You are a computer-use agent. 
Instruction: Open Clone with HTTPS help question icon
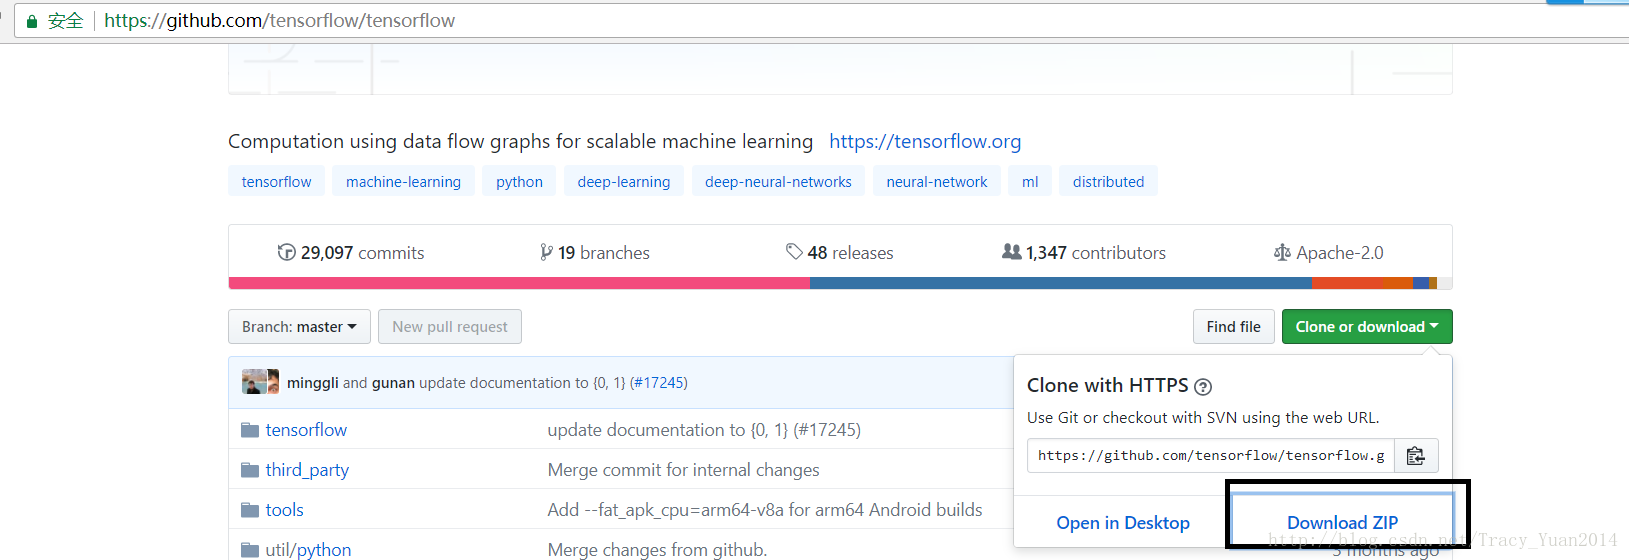coord(1203,387)
